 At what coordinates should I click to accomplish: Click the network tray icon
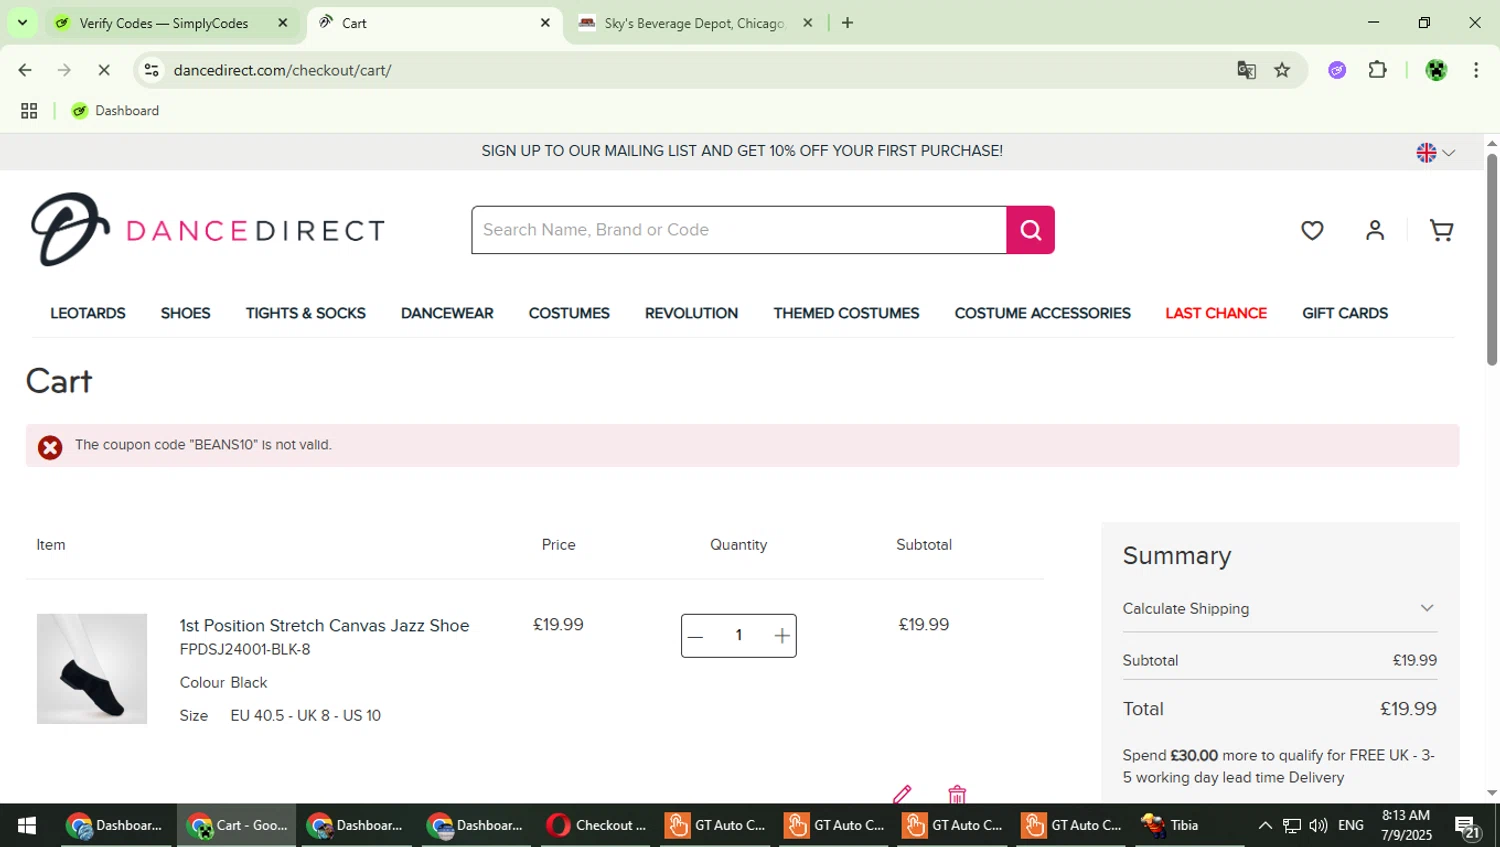coord(1292,826)
